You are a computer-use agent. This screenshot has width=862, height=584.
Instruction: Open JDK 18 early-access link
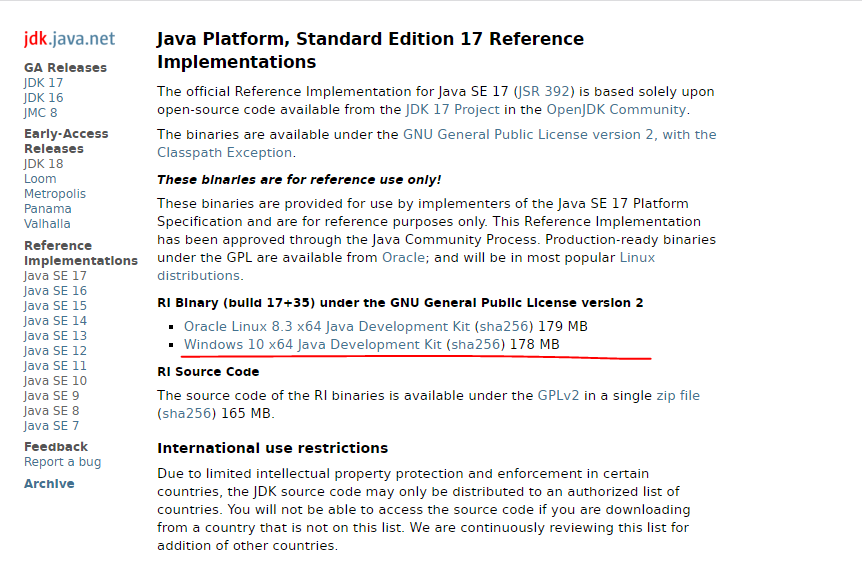(43, 164)
